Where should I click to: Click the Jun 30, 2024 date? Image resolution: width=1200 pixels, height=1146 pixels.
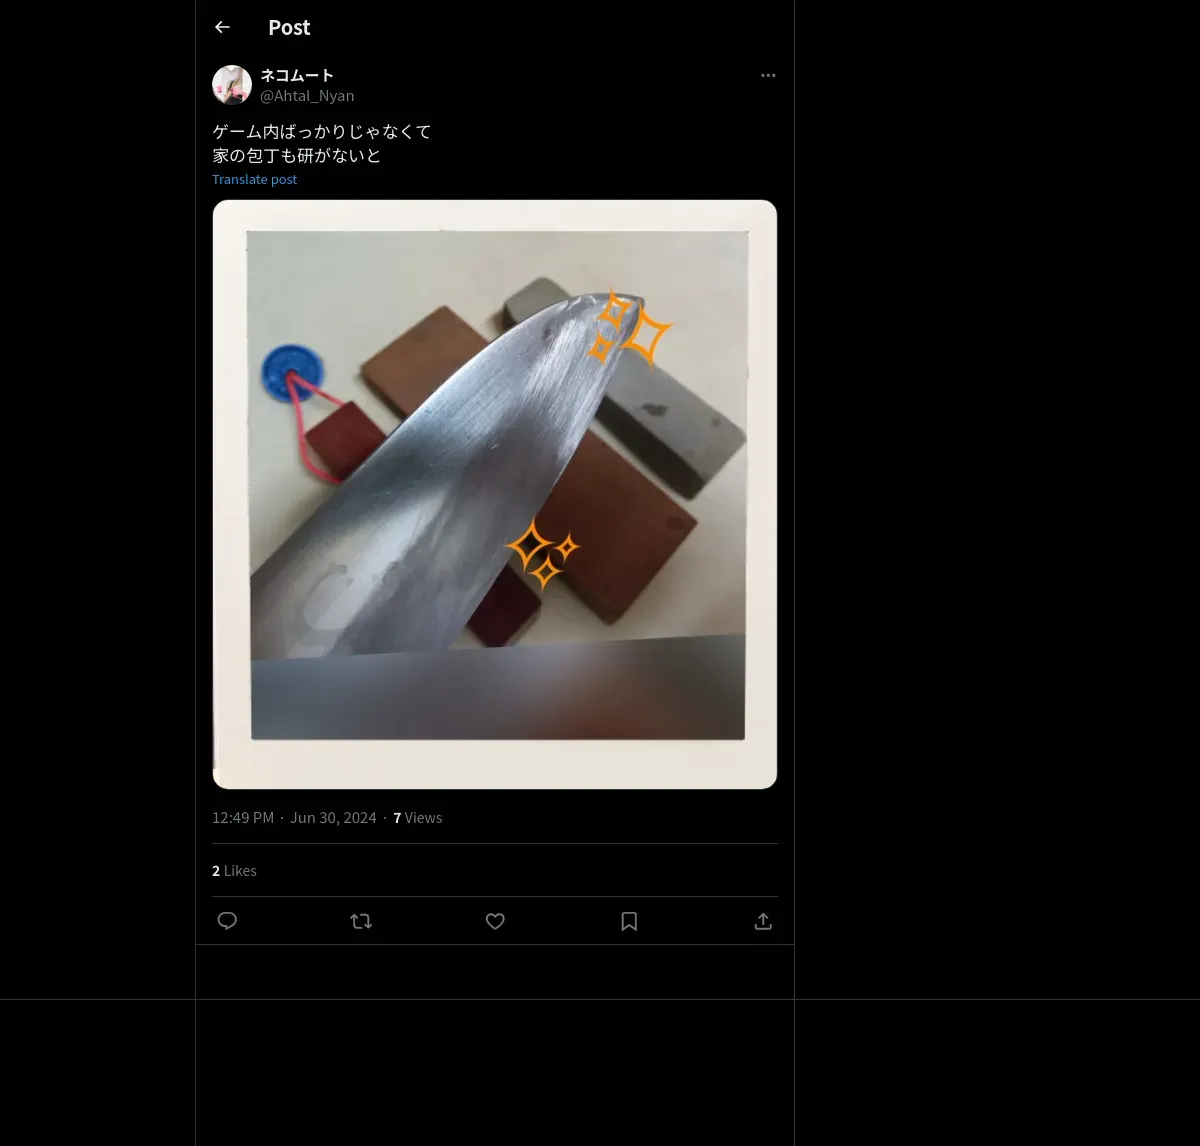point(333,817)
